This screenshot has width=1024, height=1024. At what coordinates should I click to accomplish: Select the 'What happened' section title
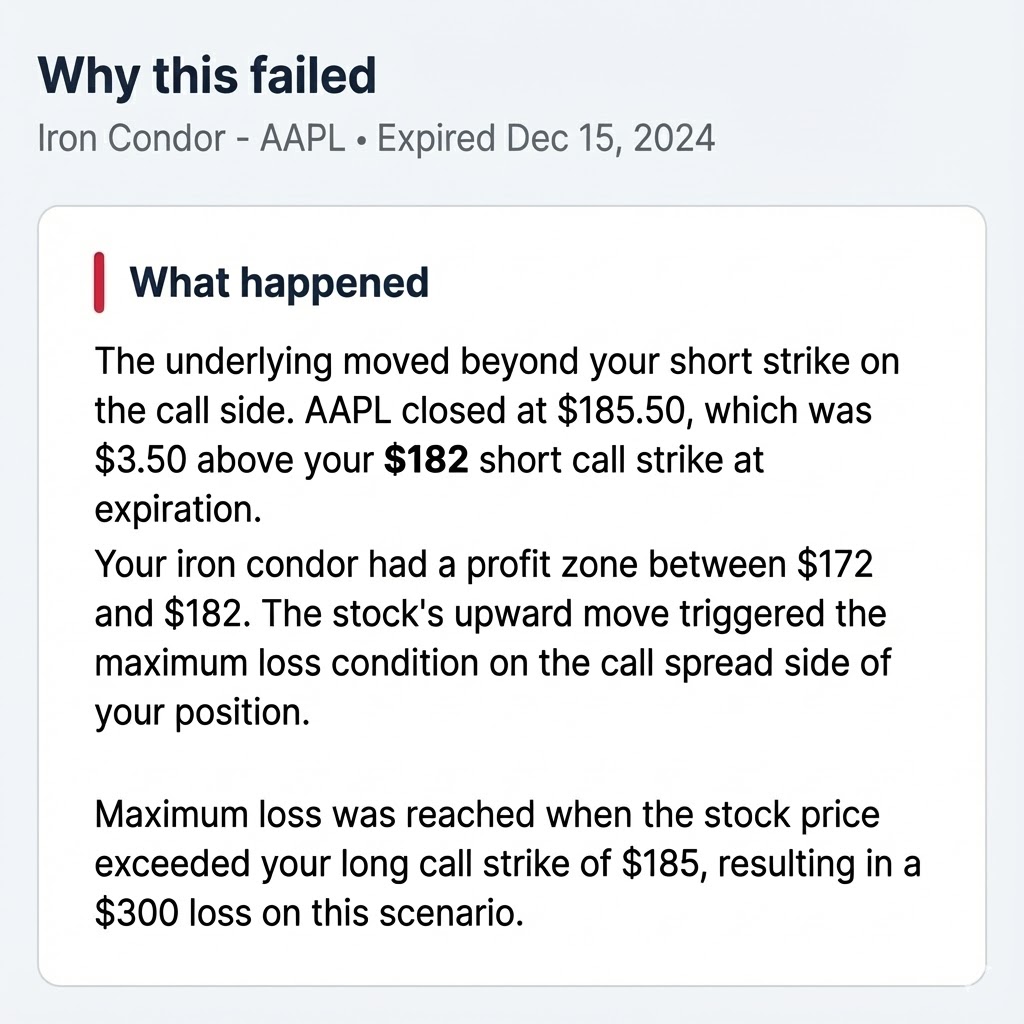279,283
